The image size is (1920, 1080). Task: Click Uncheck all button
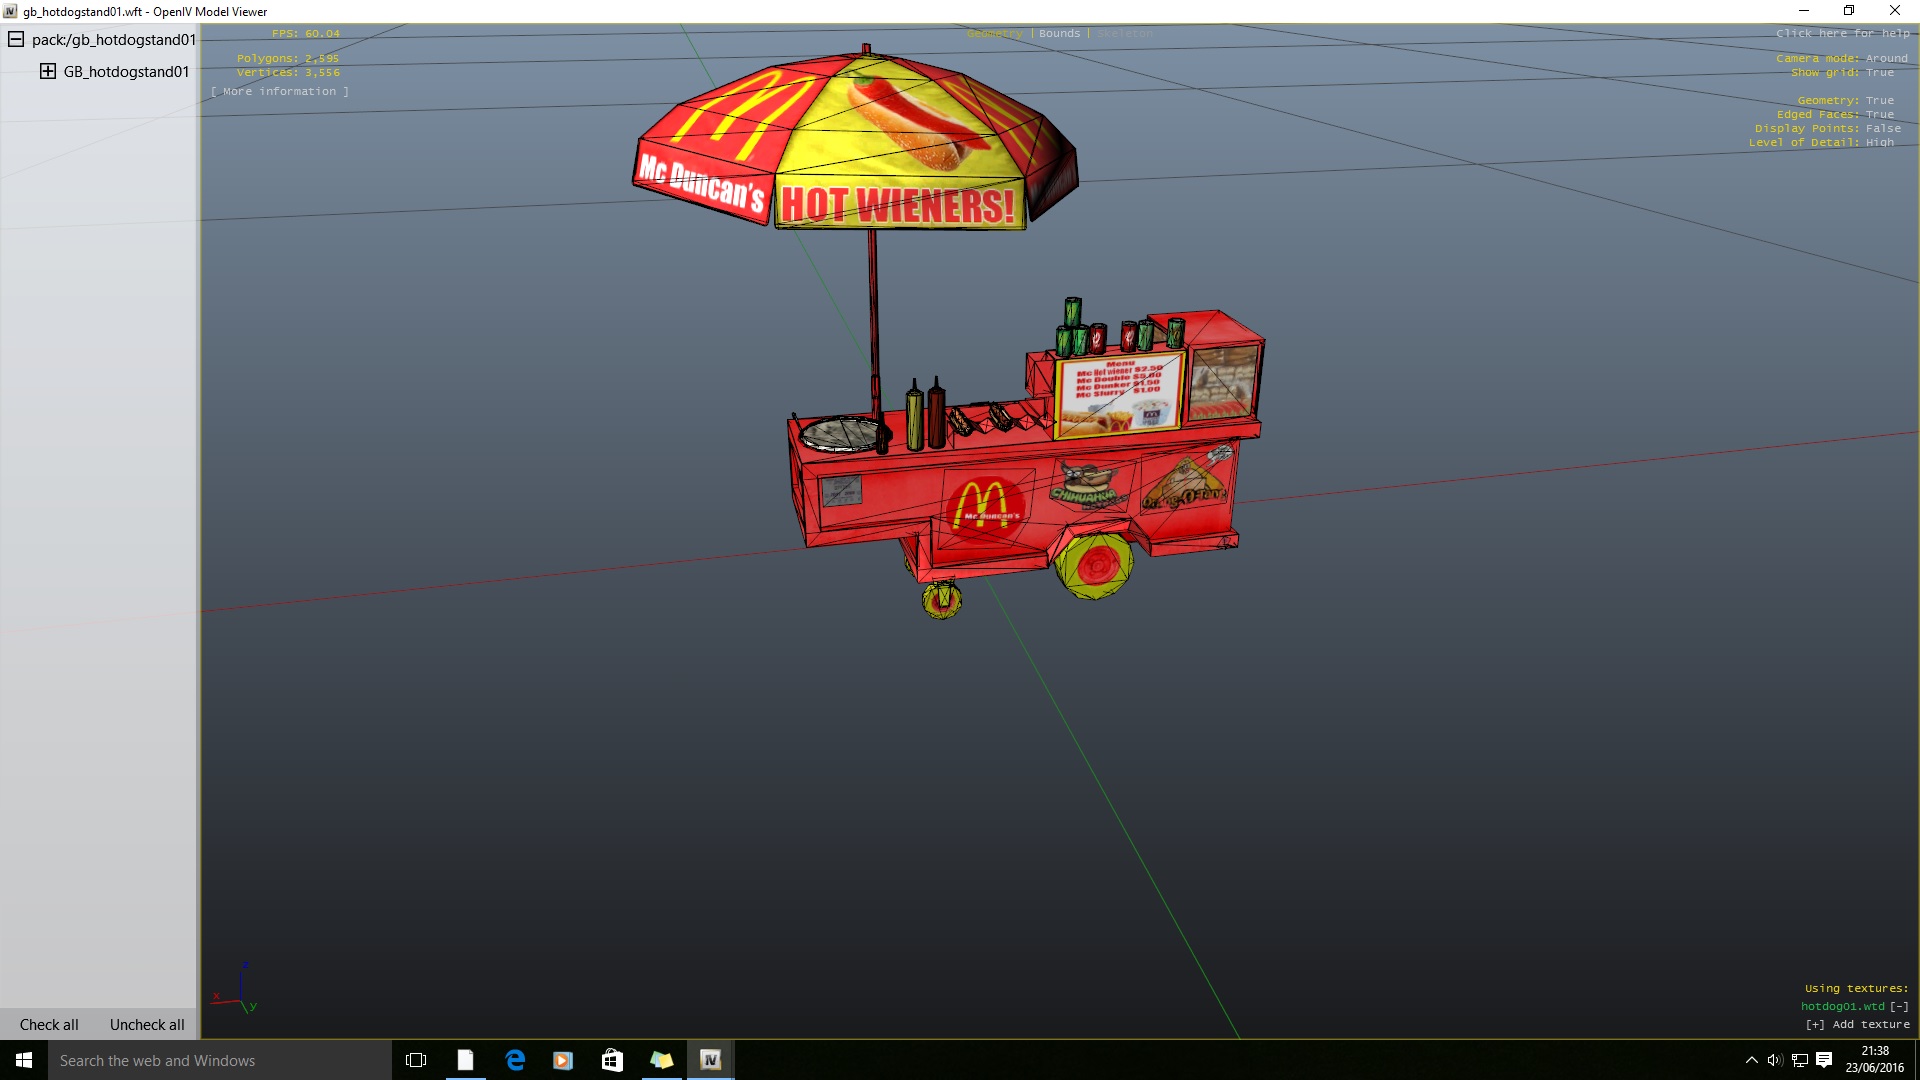click(x=147, y=1025)
